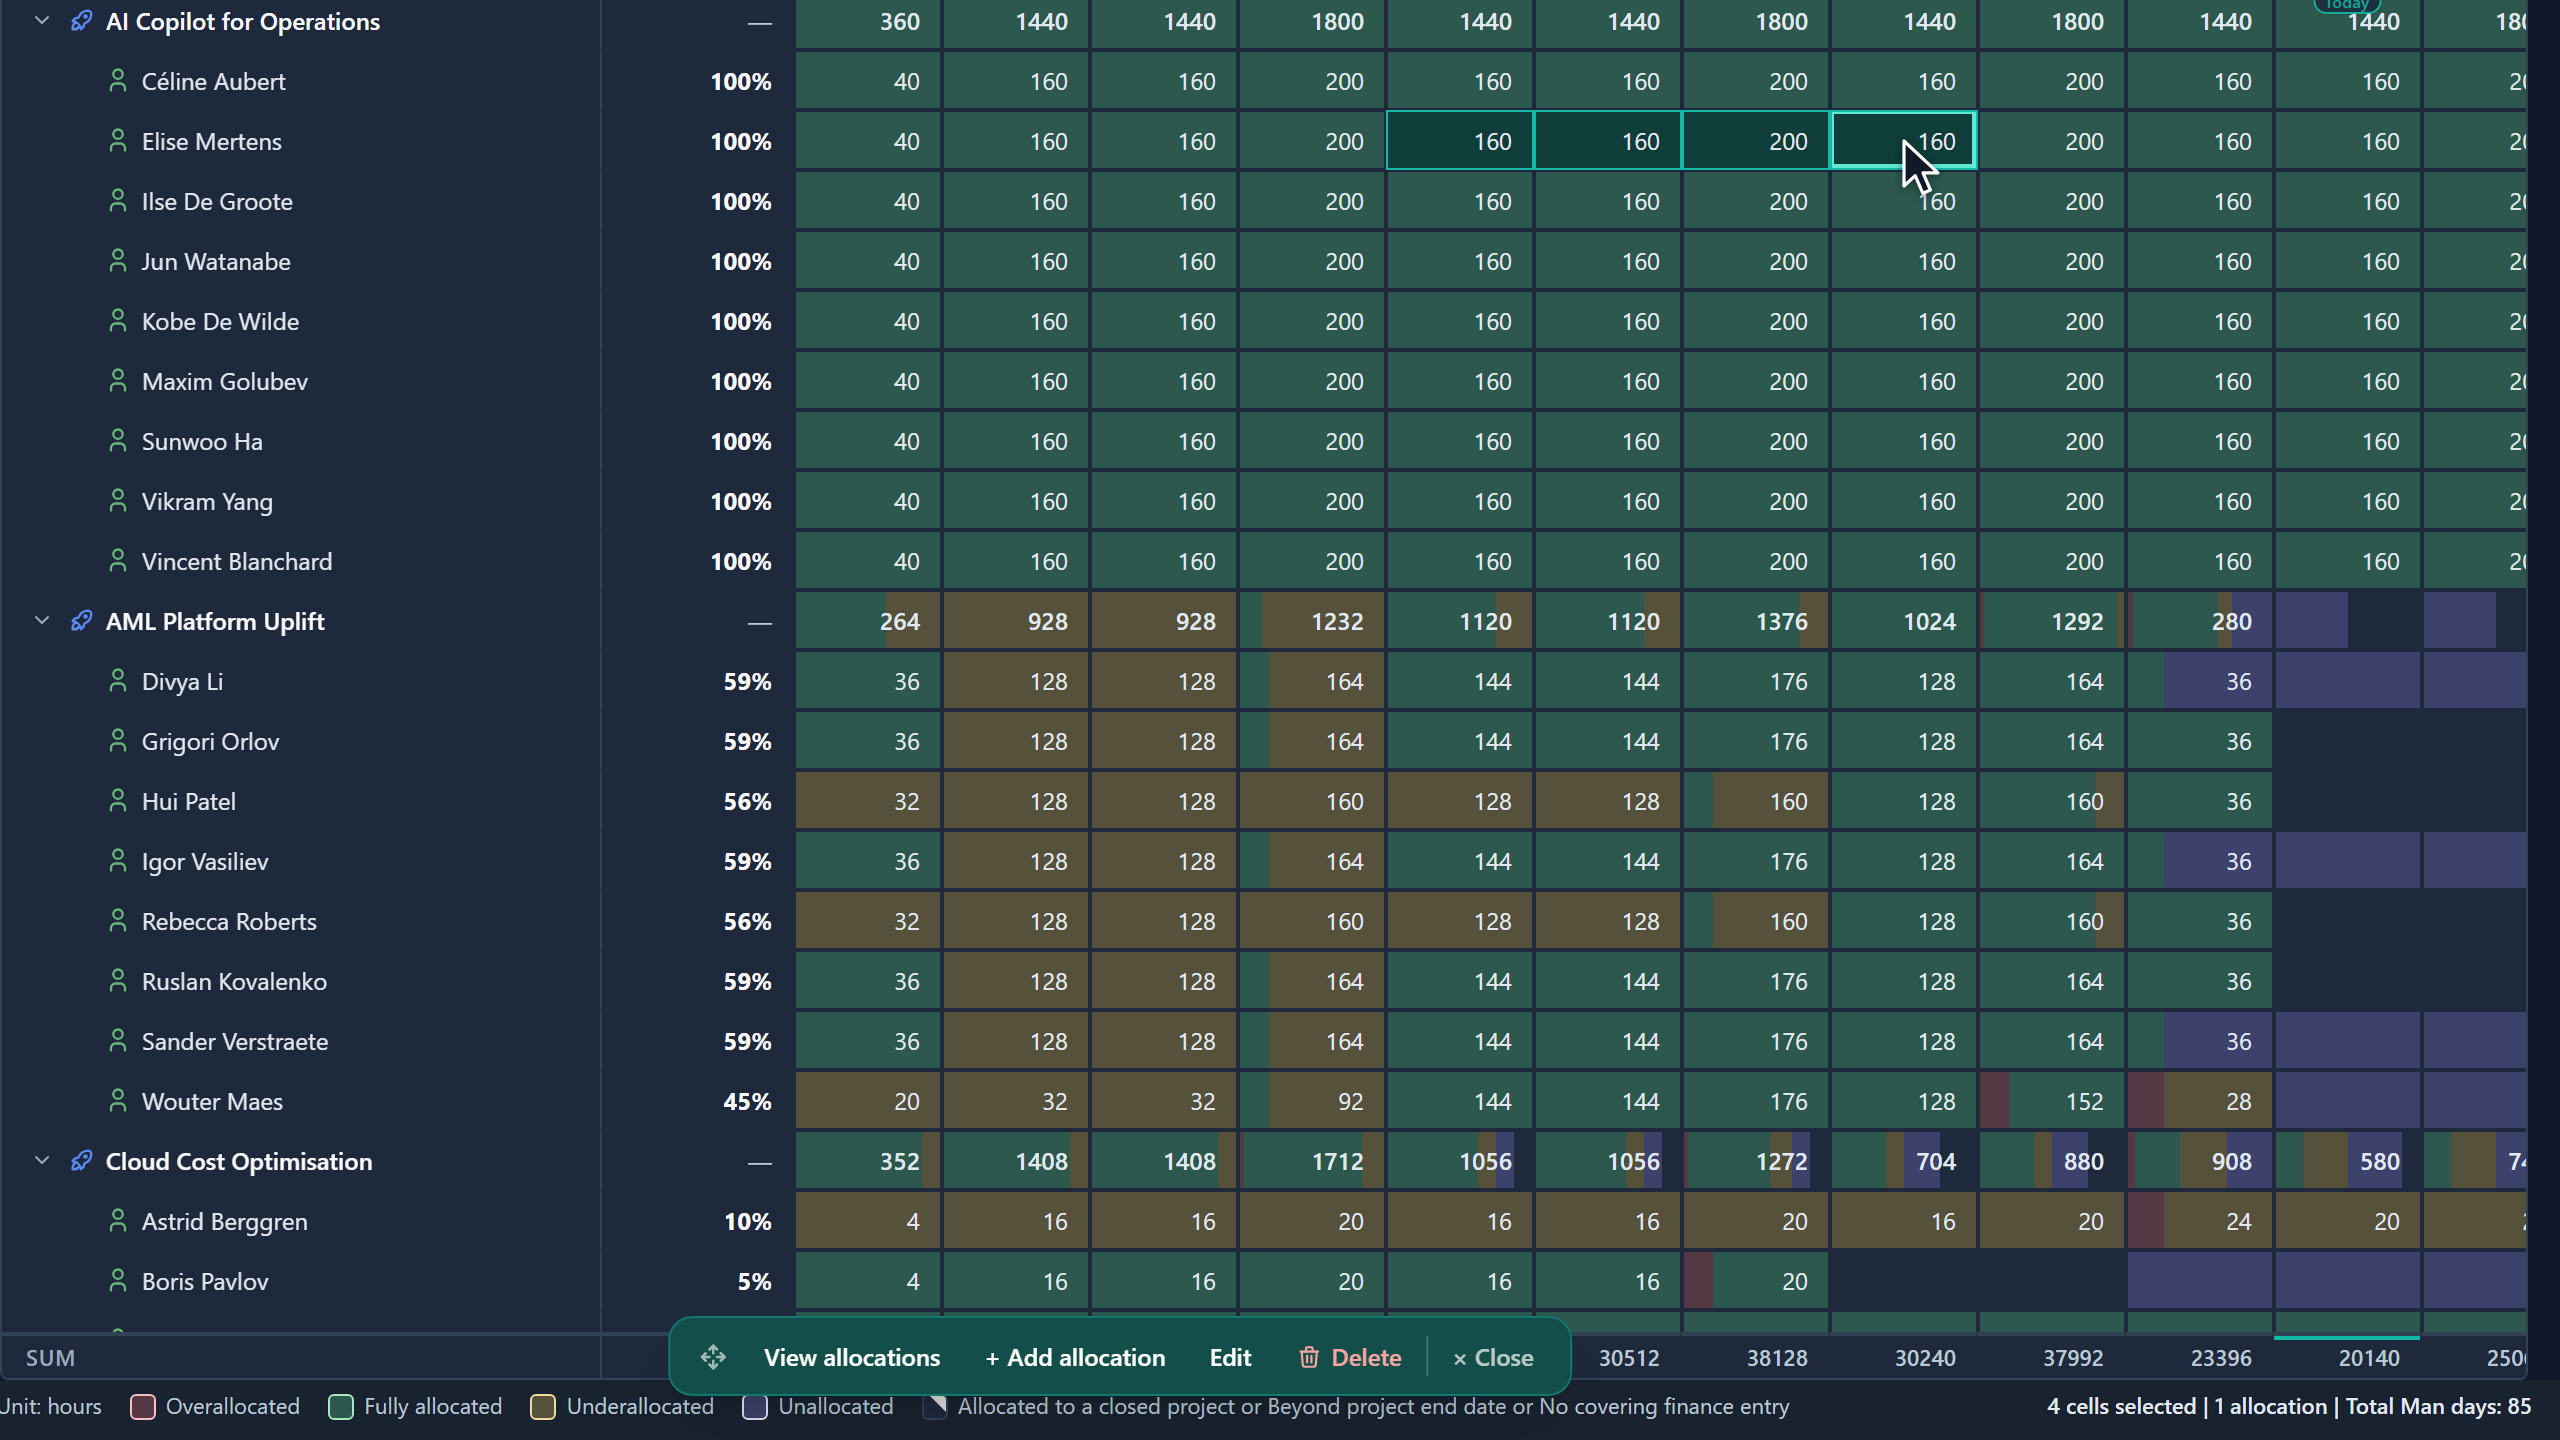
Task: Click the closed-project legend swatch with diagonal mark
Action: pos(935,1407)
